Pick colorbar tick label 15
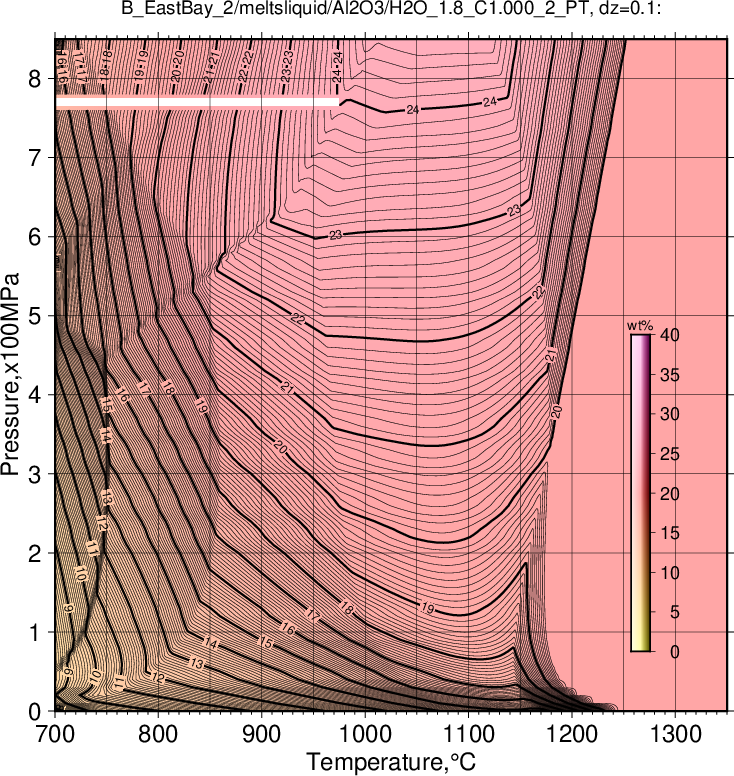Screen dimensions: 734x776 670,533
